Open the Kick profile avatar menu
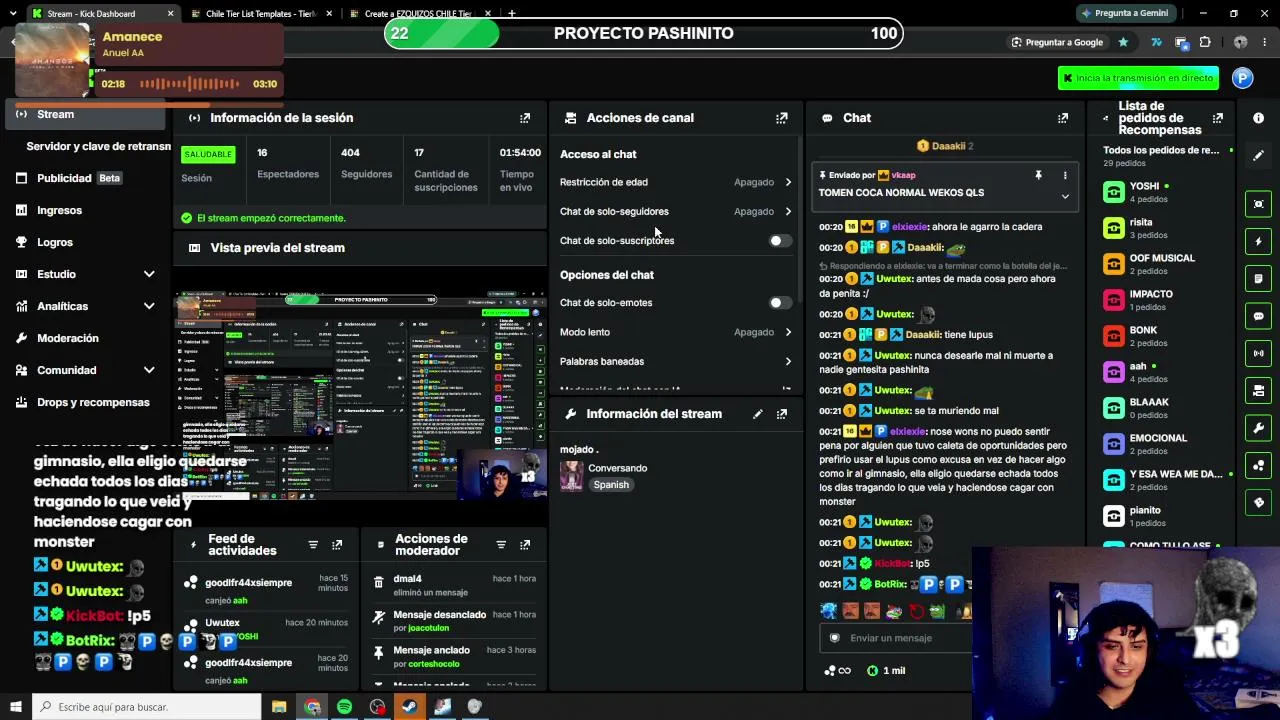 point(1243,78)
